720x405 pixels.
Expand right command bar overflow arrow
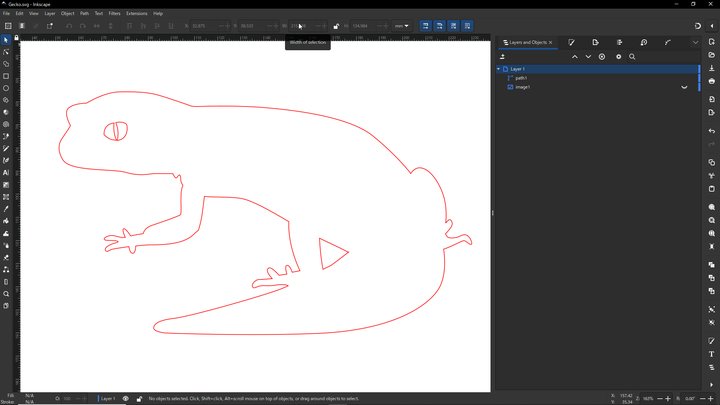pos(712,385)
